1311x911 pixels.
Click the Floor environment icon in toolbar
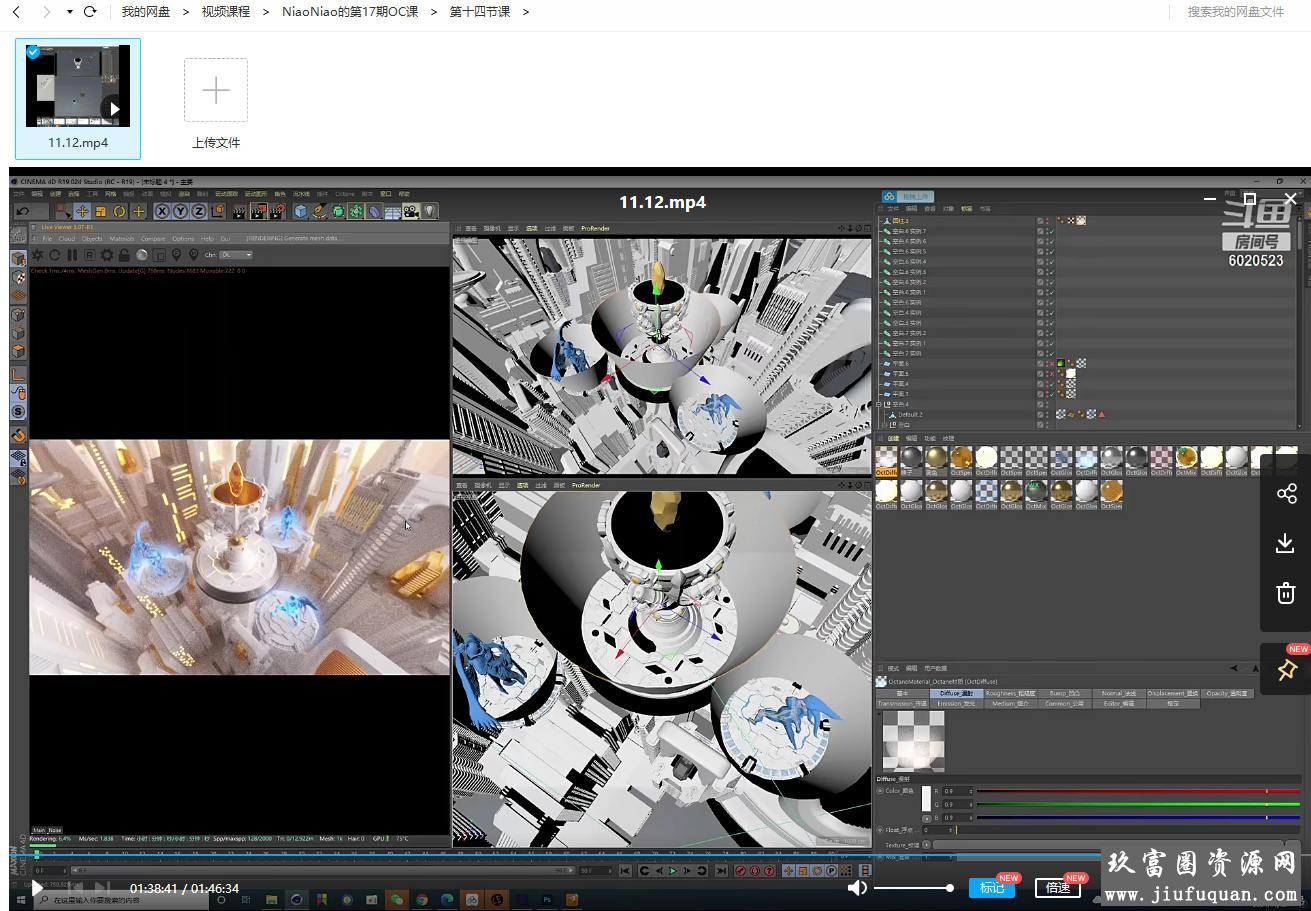[393, 212]
